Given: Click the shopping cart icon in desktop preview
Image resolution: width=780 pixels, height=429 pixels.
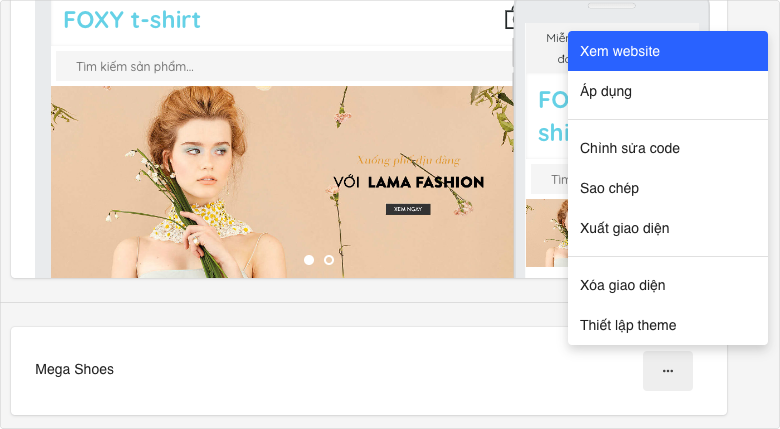Looking at the screenshot, I should (509, 19).
